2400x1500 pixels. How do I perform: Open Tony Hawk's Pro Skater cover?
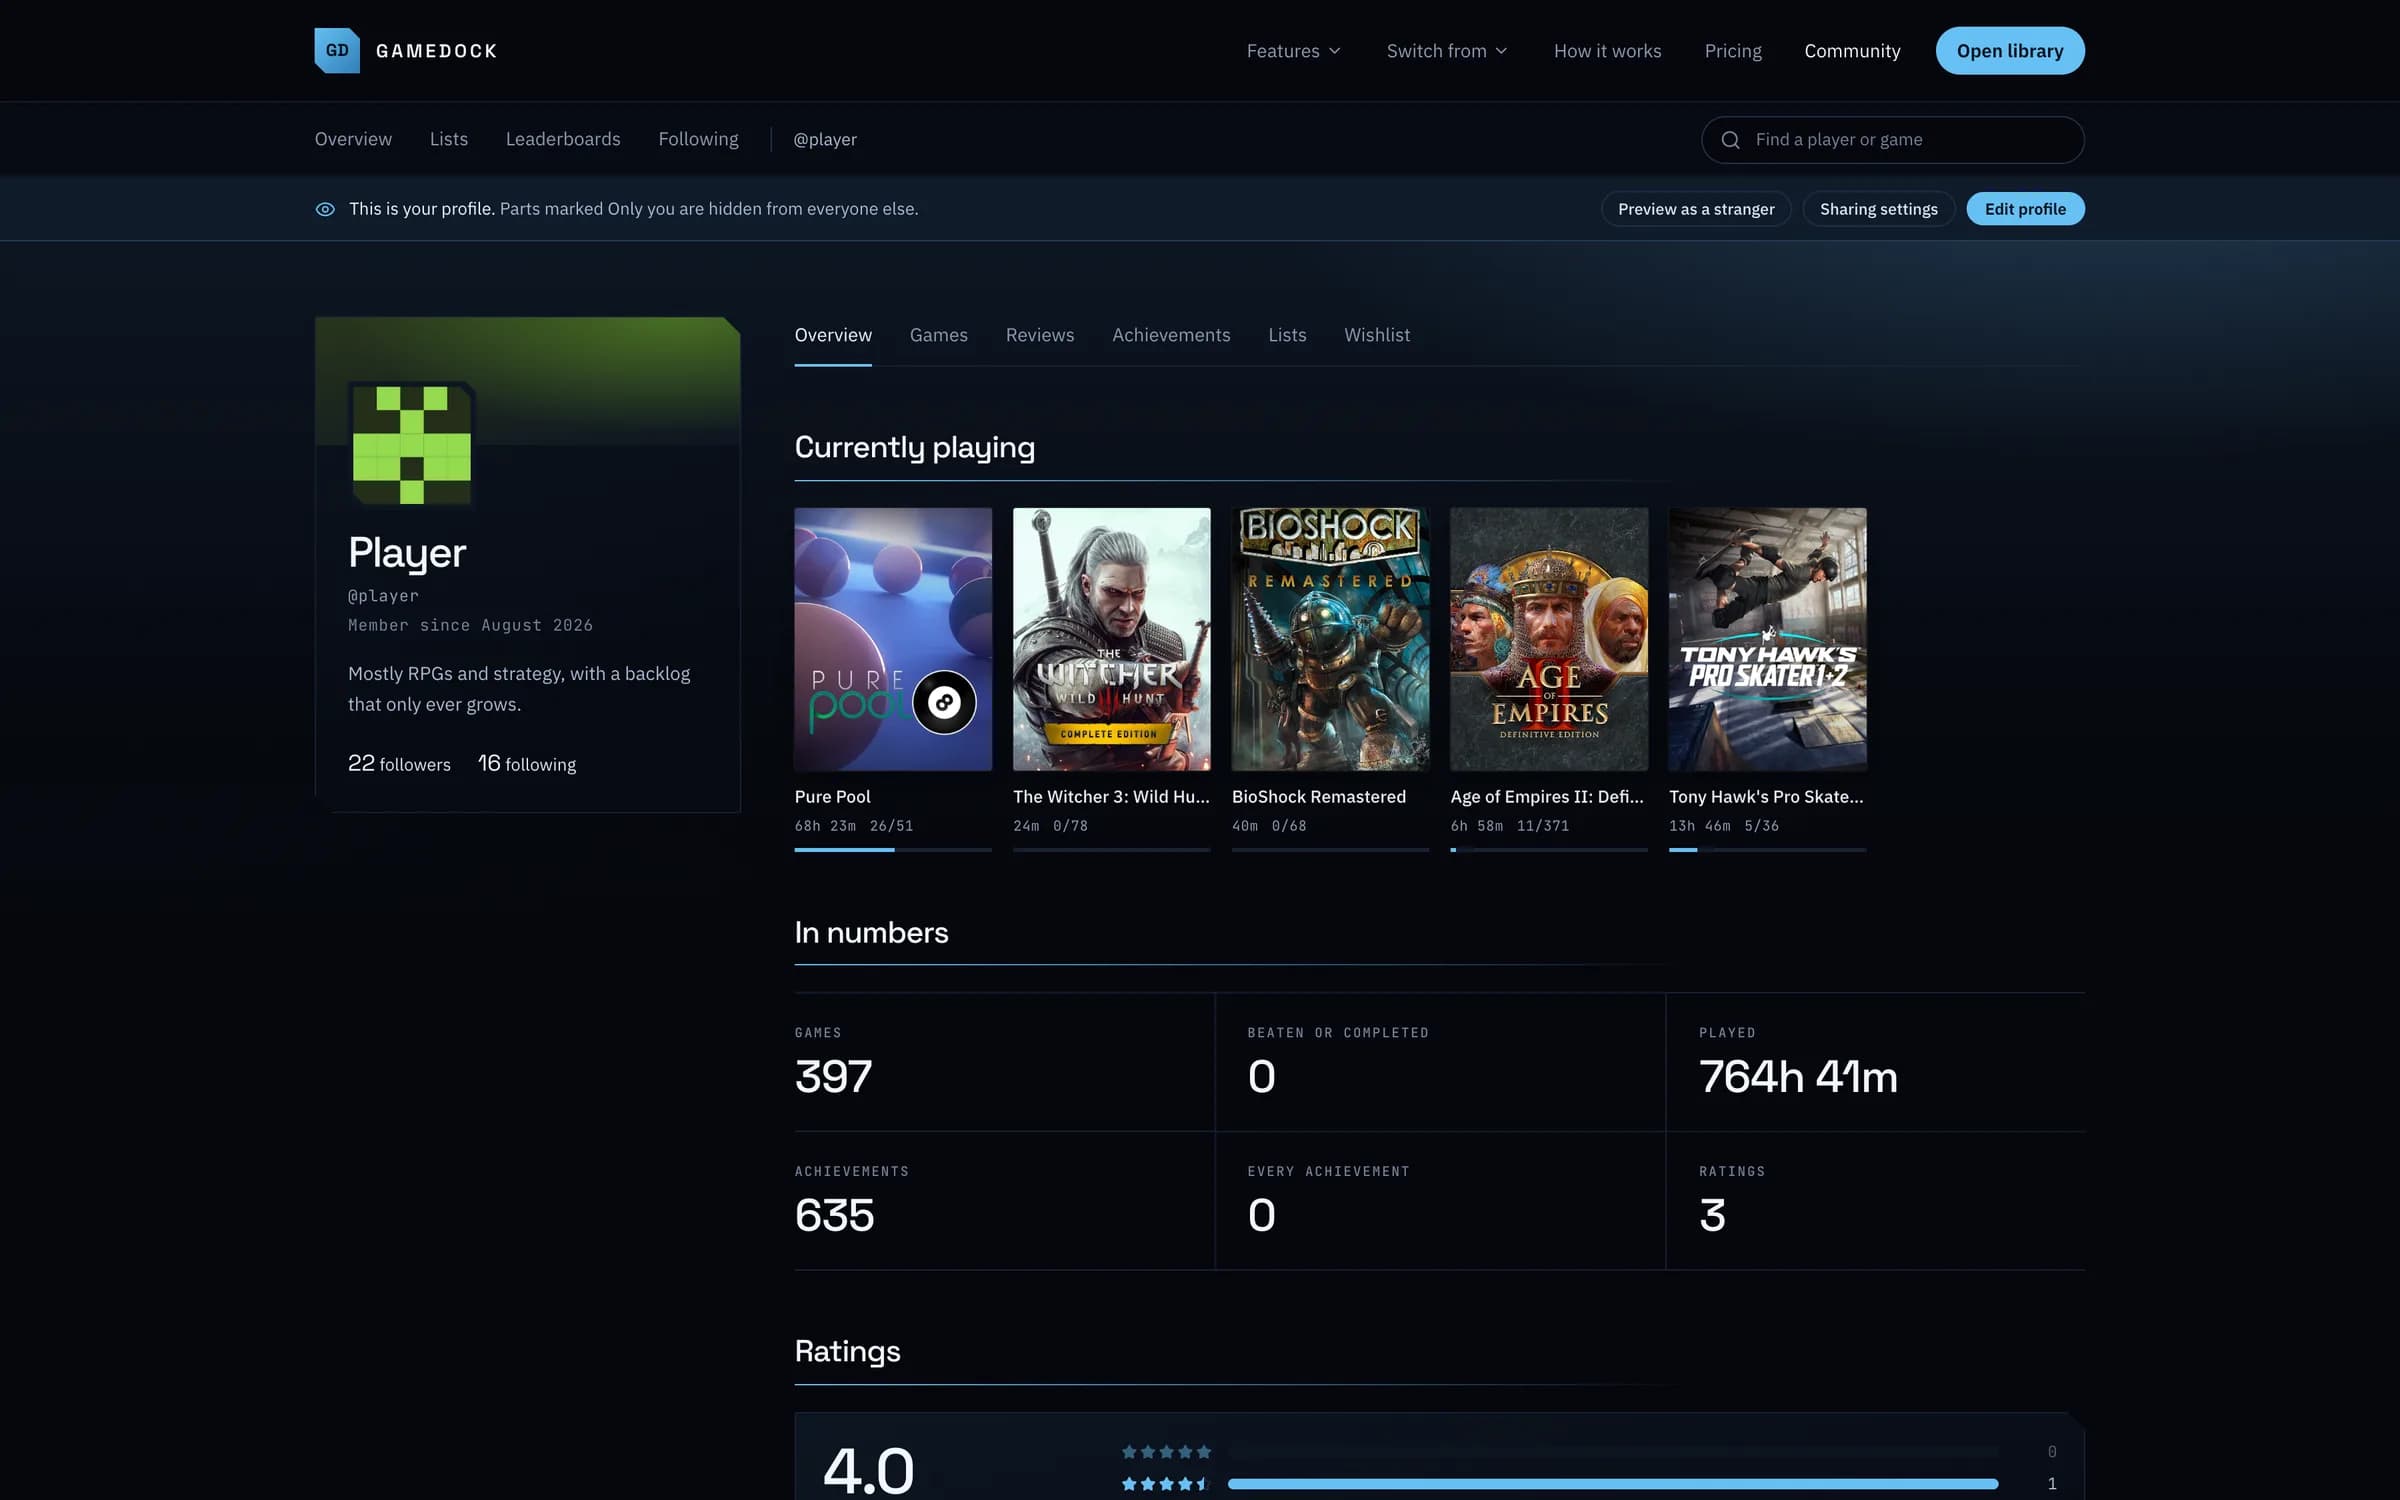1767,639
